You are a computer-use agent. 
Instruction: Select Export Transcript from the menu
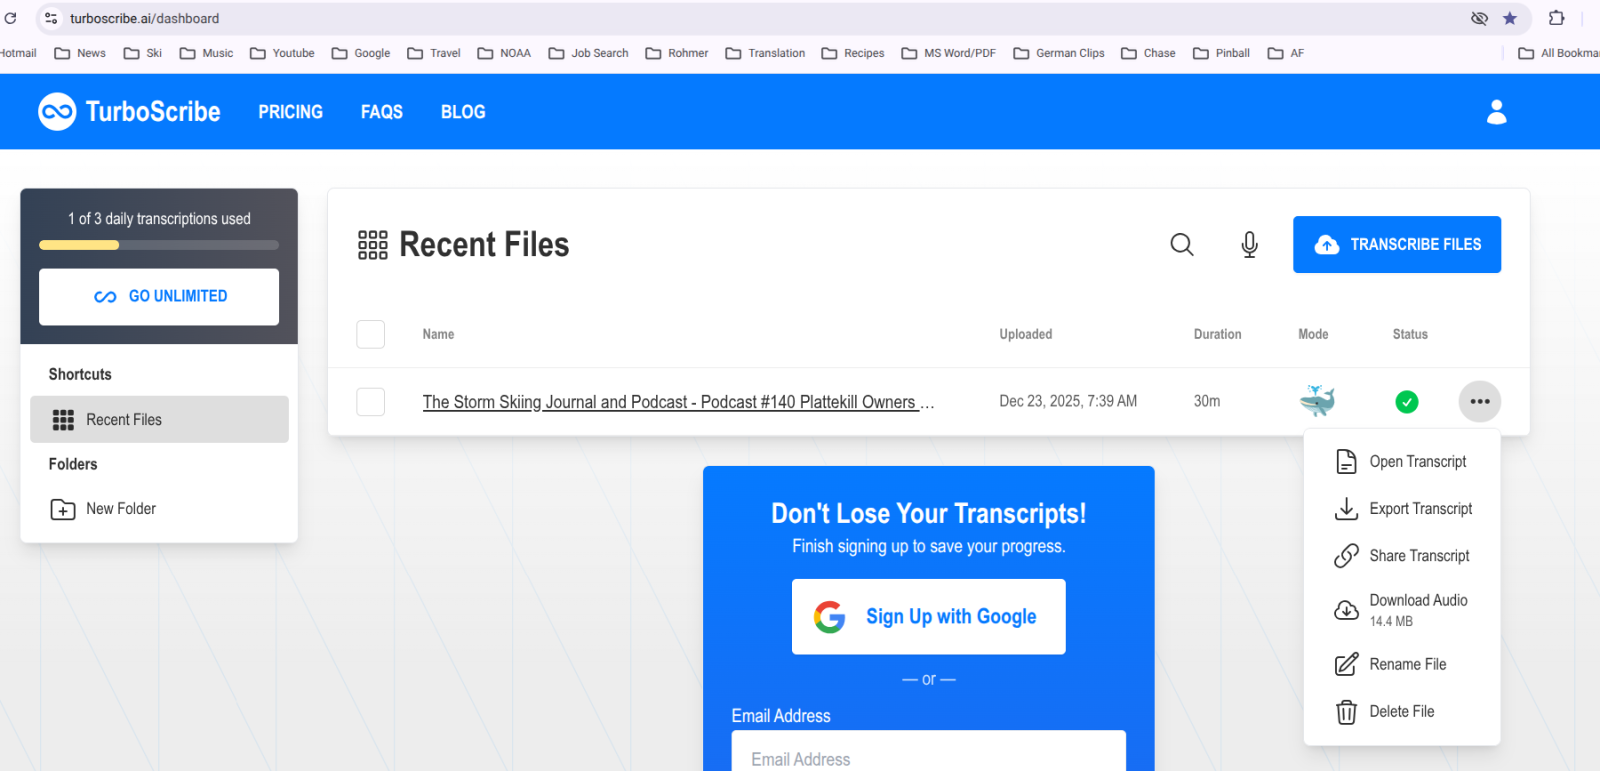[x=1420, y=509]
